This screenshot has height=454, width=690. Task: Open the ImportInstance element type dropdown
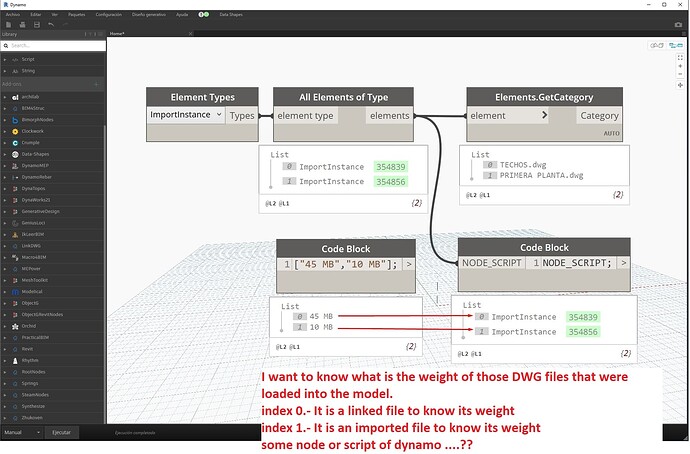pyautogui.click(x=186, y=115)
